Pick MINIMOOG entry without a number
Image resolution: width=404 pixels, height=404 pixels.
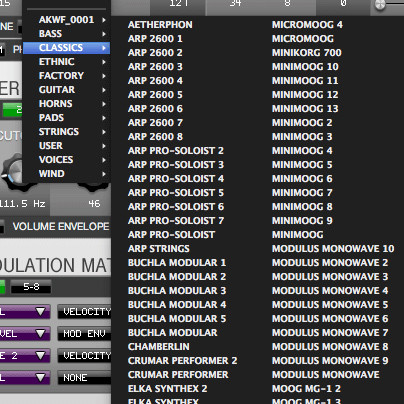point(297,235)
